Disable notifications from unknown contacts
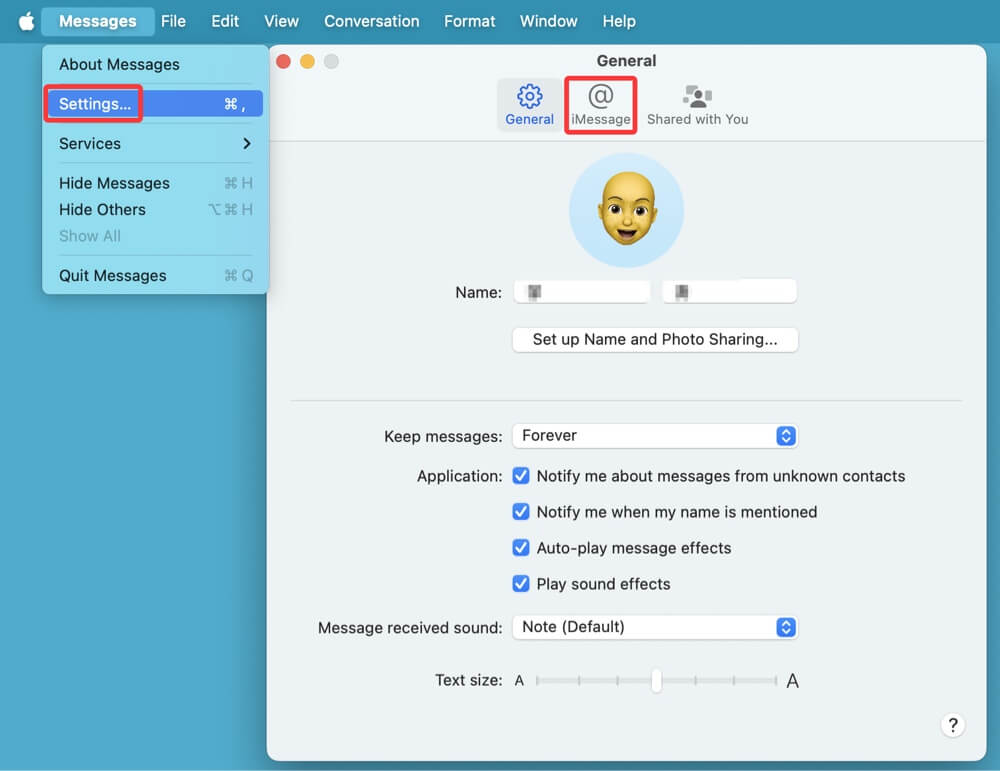Screen dimensions: 1000x771 click(521, 476)
